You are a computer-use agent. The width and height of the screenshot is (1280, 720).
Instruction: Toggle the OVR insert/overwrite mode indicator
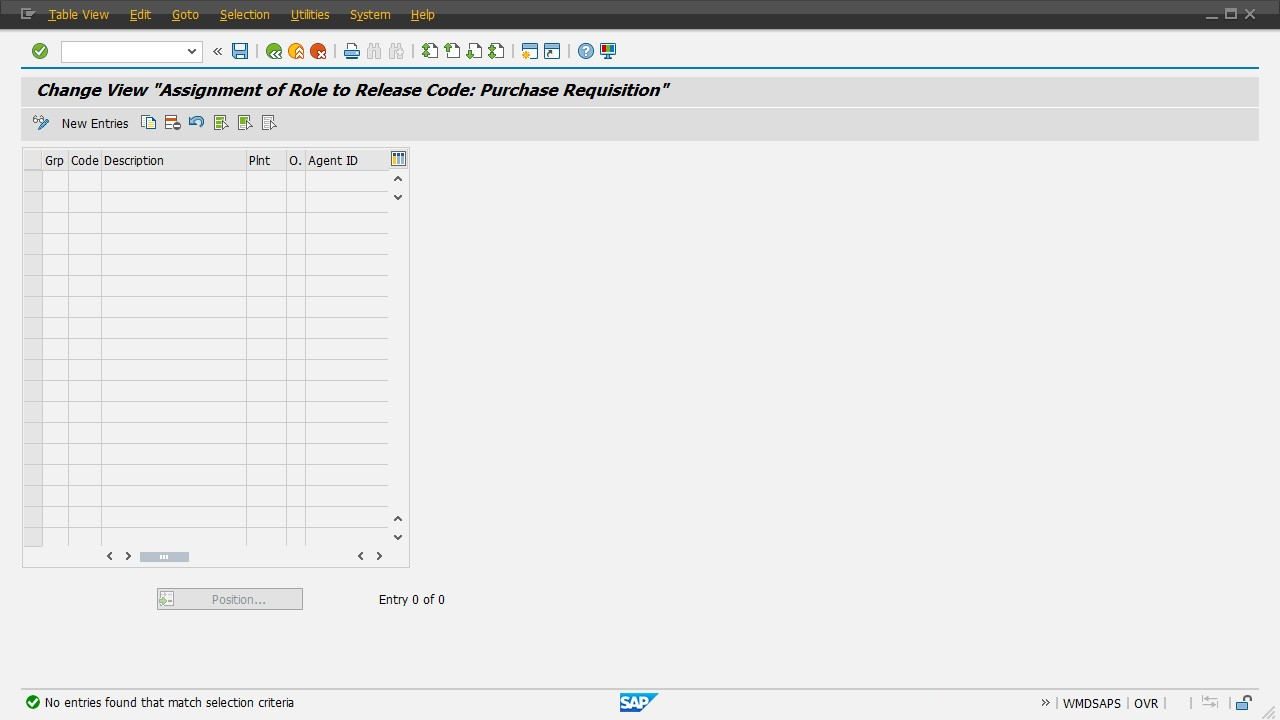tap(1146, 703)
